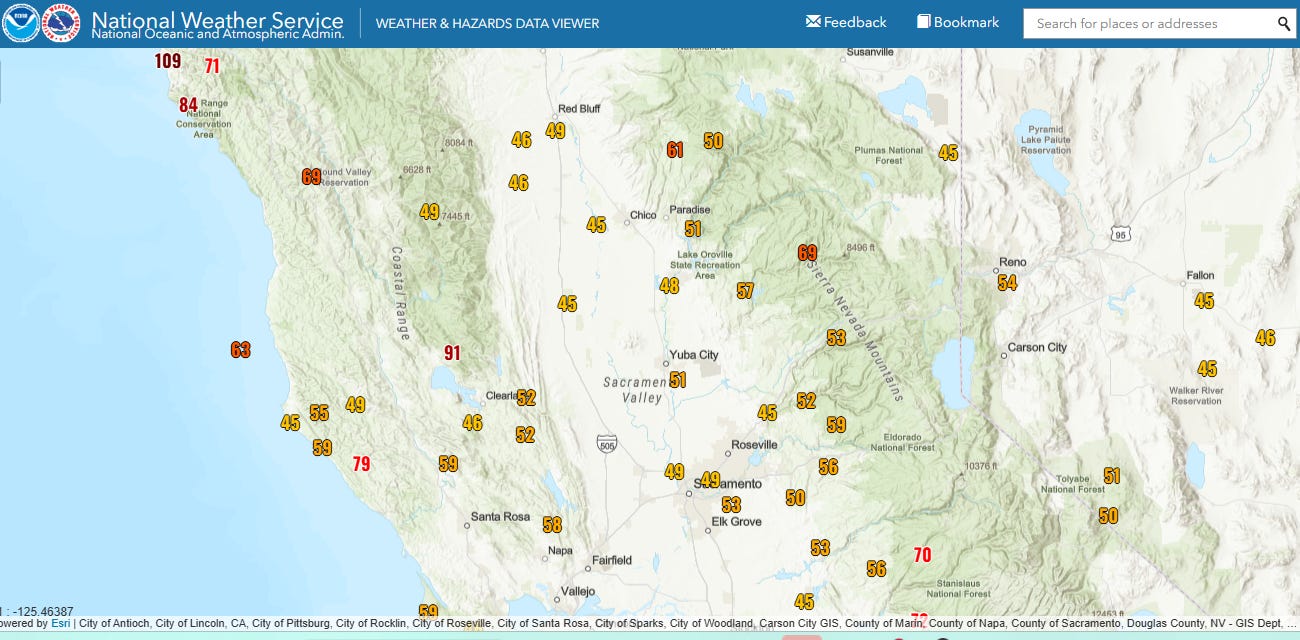Click the NOAA logo in the header
This screenshot has width=1300, height=640.
[20, 23]
